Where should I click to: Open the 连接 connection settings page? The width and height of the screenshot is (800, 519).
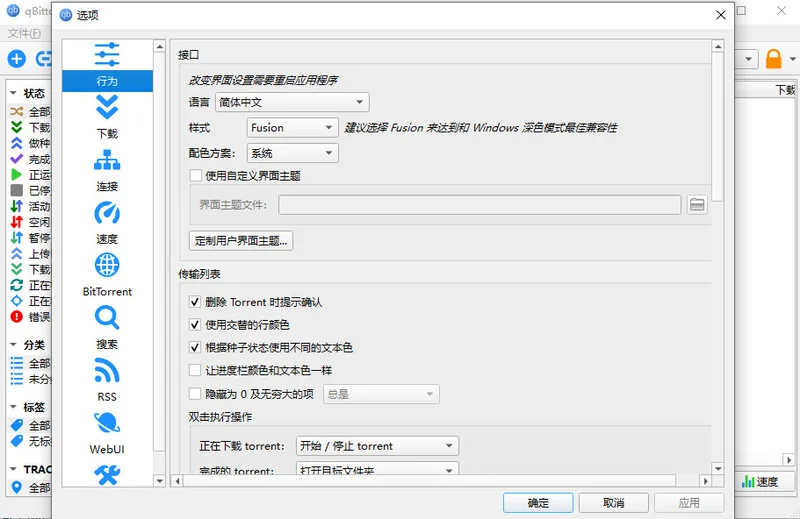click(x=107, y=170)
